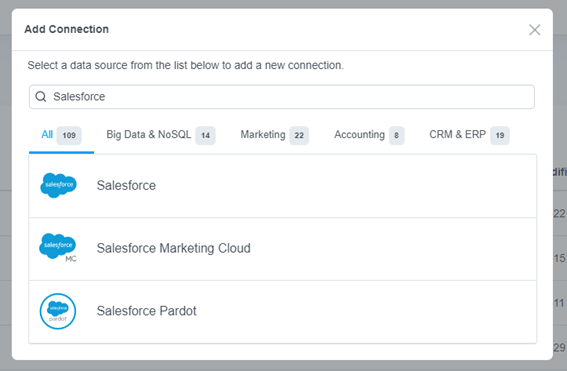Viewport: 567px width, 371px height.
Task: Click the Salesforce Marketing Cloud MC logo
Action: click(58, 248)
